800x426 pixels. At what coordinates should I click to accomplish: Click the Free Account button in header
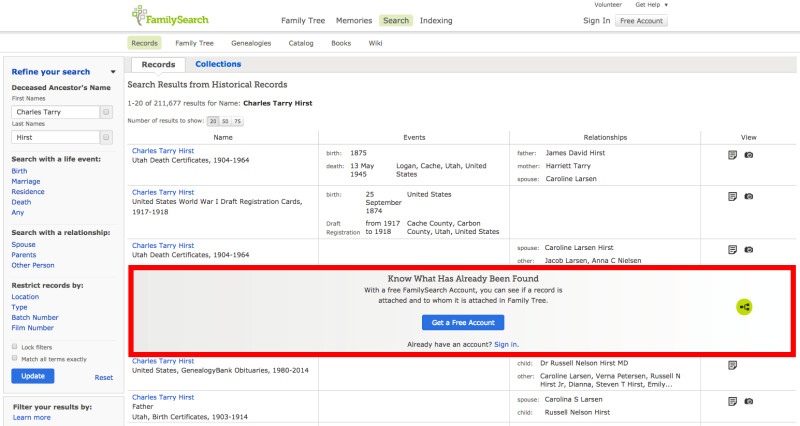tap(641, 21)
